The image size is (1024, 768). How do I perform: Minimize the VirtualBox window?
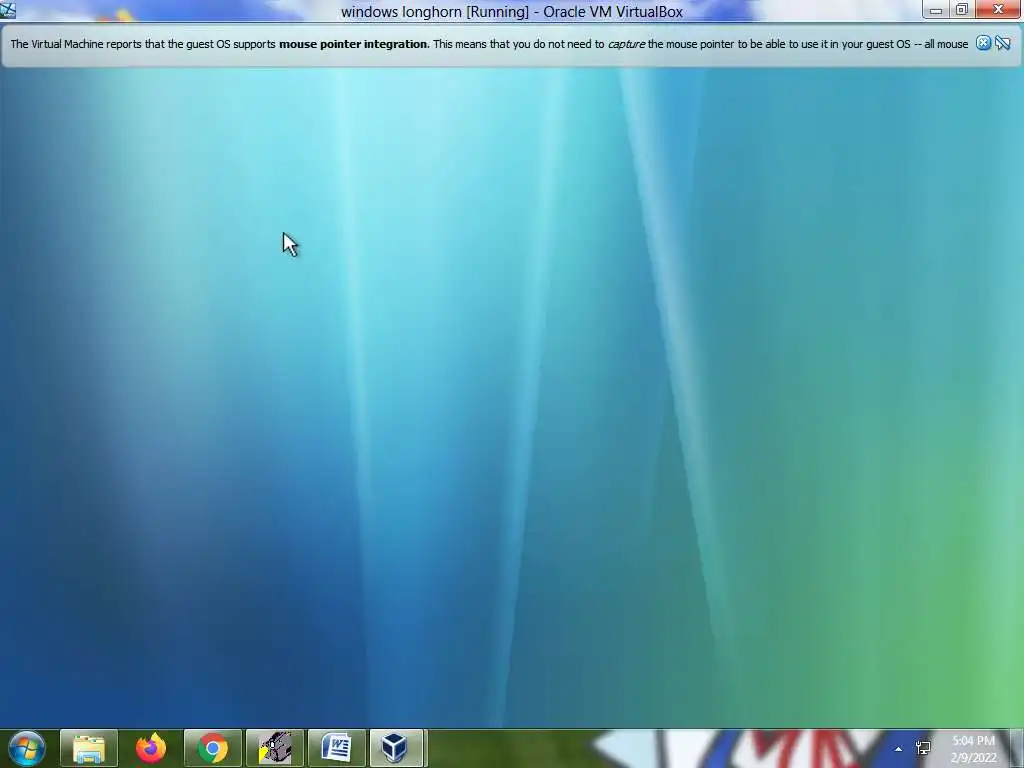coord(936,10)
